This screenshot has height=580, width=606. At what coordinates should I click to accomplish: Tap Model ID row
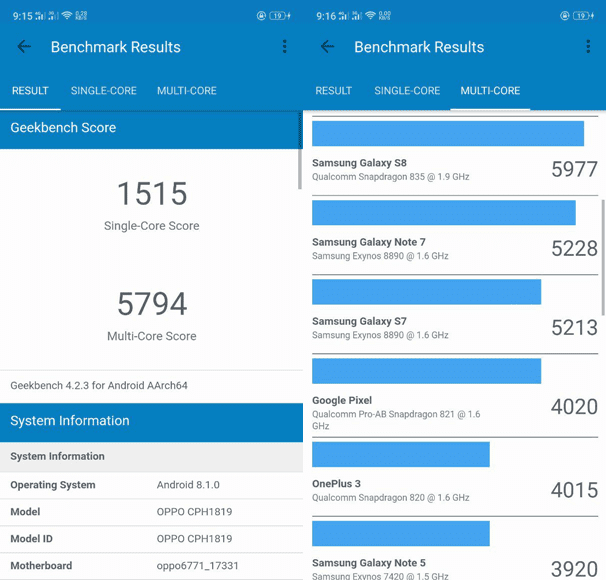coord(152,539)
